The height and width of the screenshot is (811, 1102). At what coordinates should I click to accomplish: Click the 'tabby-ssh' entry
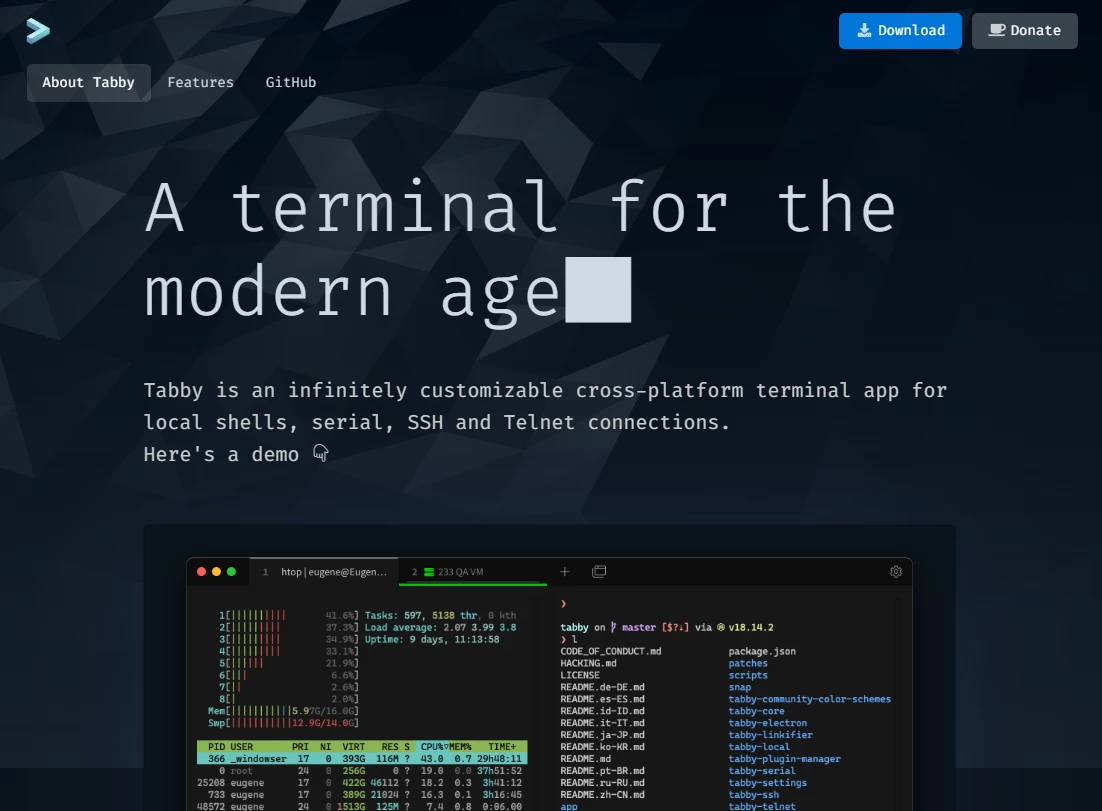[x=753, y=795]
